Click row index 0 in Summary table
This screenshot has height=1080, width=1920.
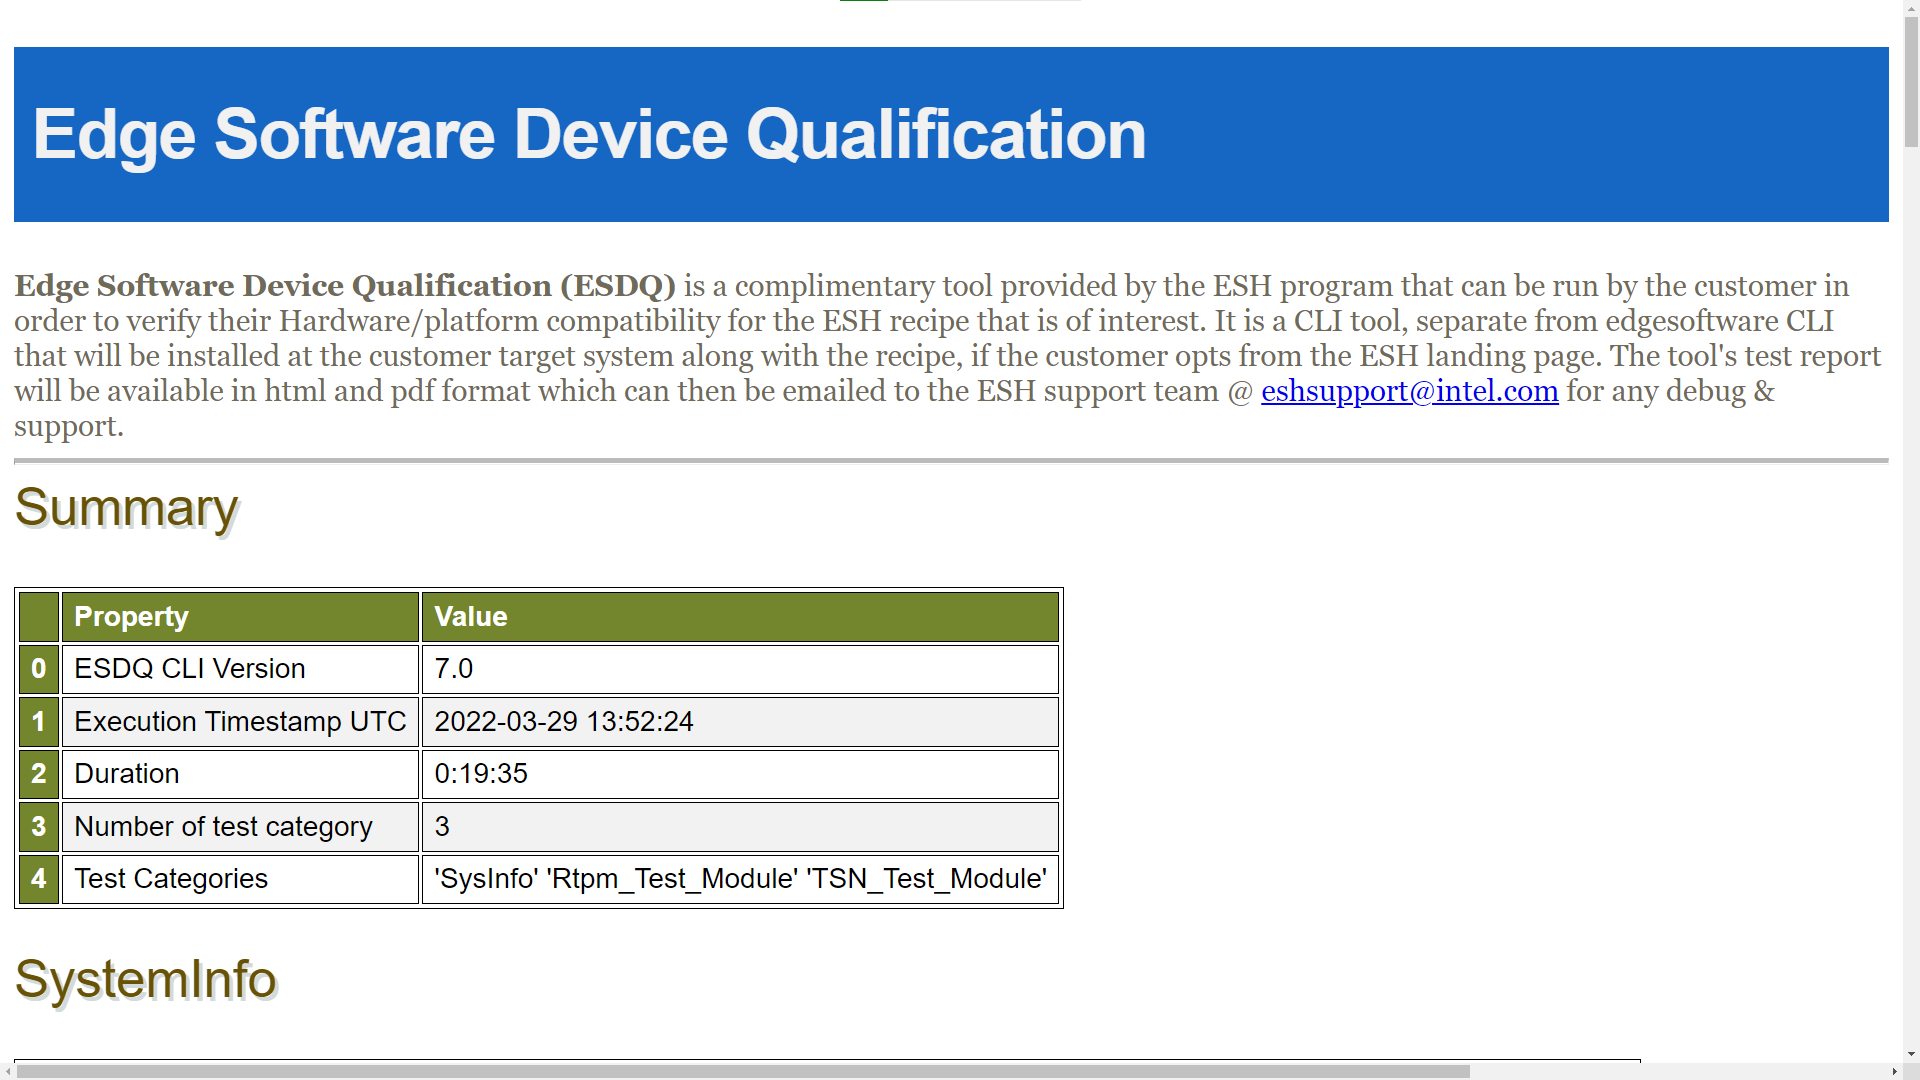coord(39,669)
